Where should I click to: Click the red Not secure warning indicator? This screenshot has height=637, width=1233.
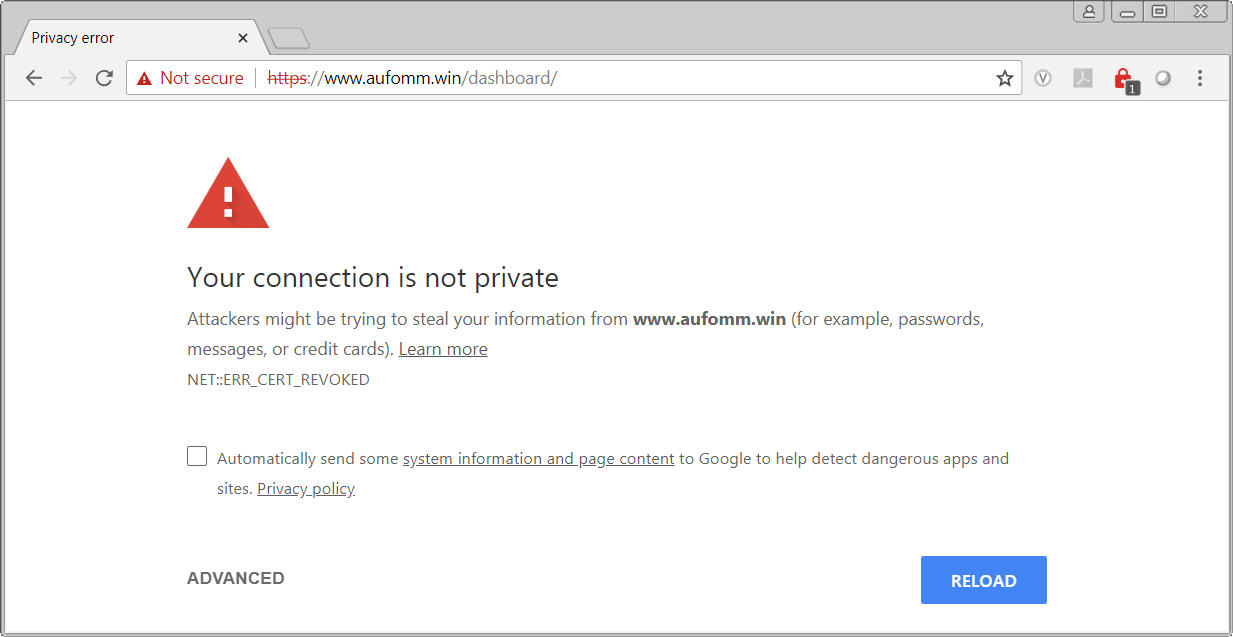click(x=191, y=78)
